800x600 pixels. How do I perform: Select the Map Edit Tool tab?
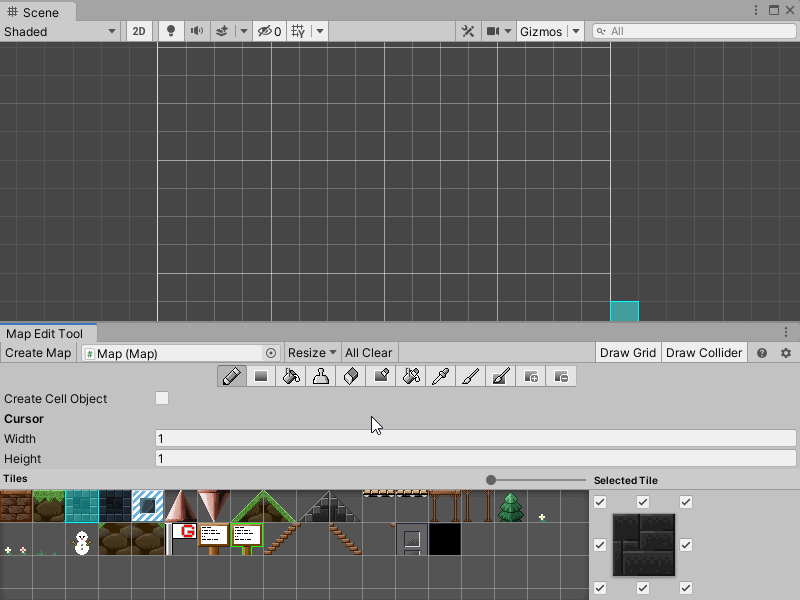pyautogui.click(x=46, y=334)
